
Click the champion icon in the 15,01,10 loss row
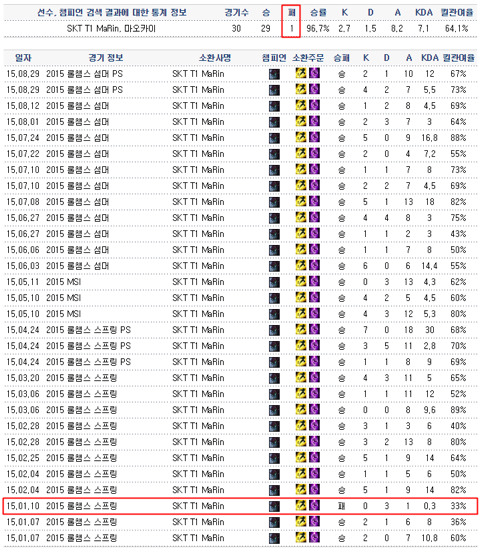point(274,506)
